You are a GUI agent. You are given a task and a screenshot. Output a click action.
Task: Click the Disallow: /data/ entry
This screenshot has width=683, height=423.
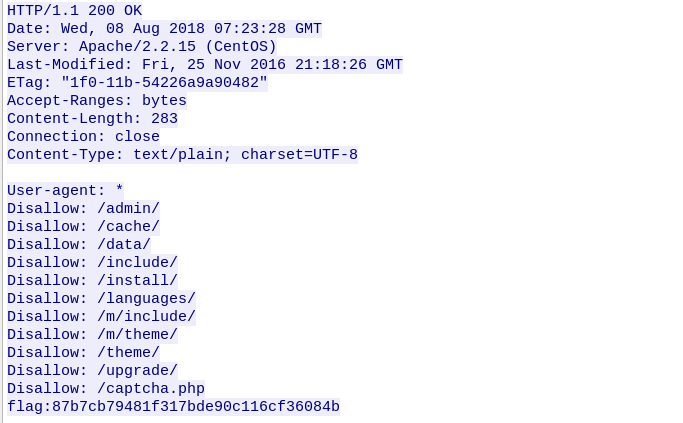[79, 245]
